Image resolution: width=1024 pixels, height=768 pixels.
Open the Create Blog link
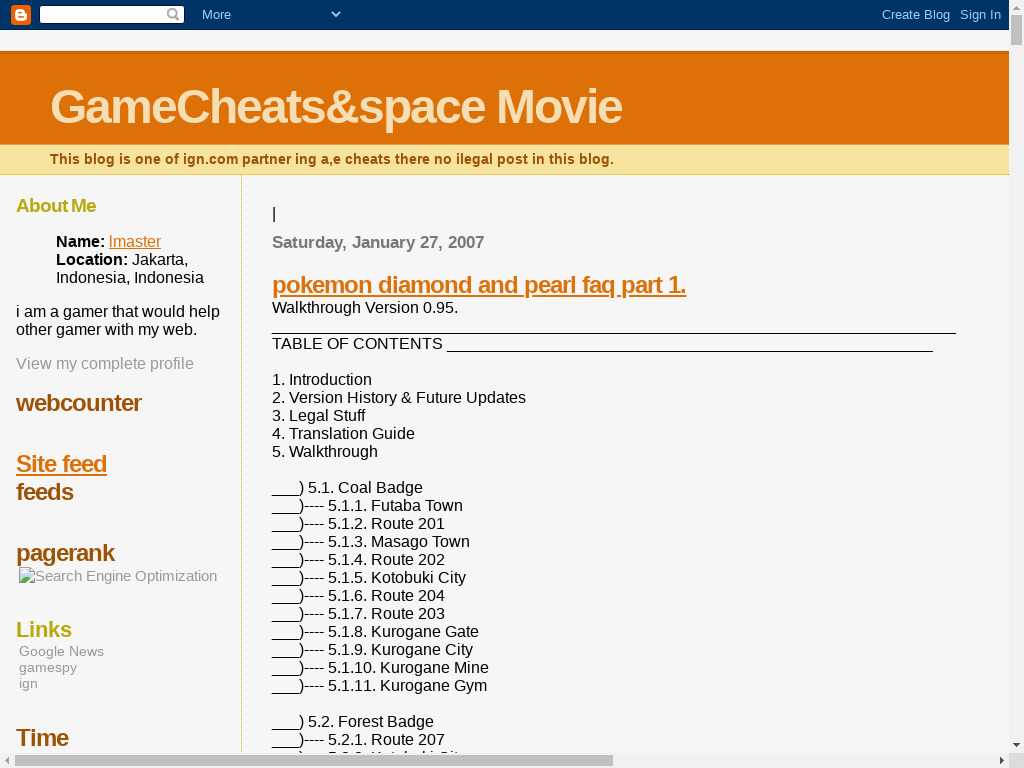[x=915, y=14]
